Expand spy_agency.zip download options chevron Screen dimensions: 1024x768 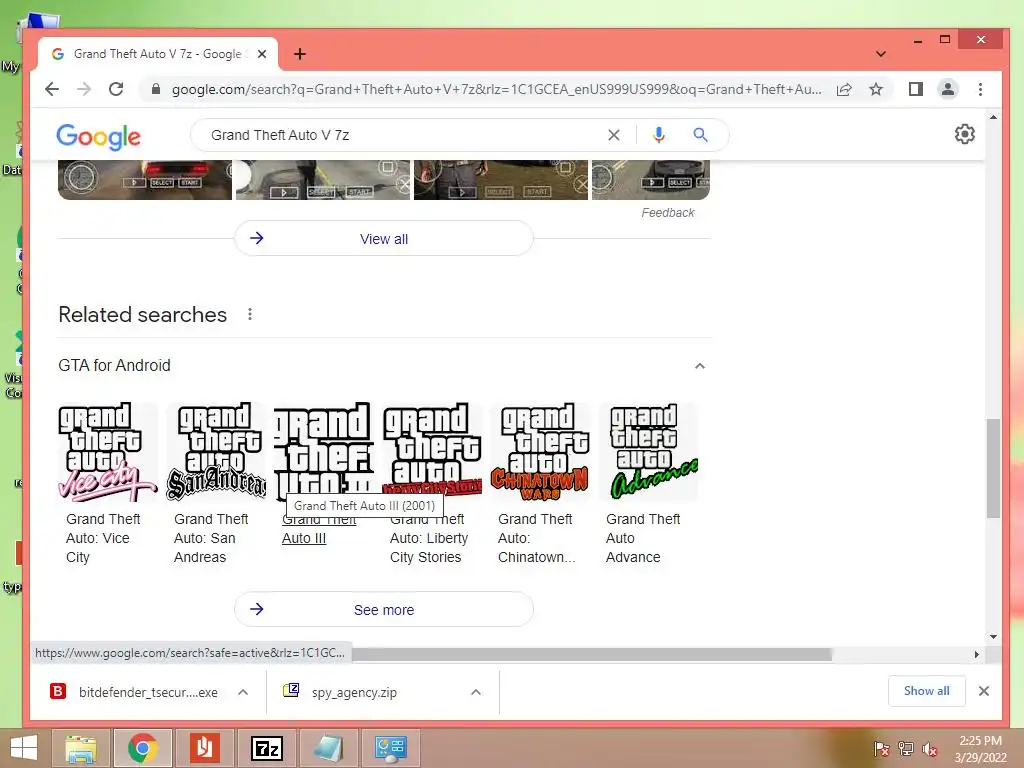coord(476,692)
